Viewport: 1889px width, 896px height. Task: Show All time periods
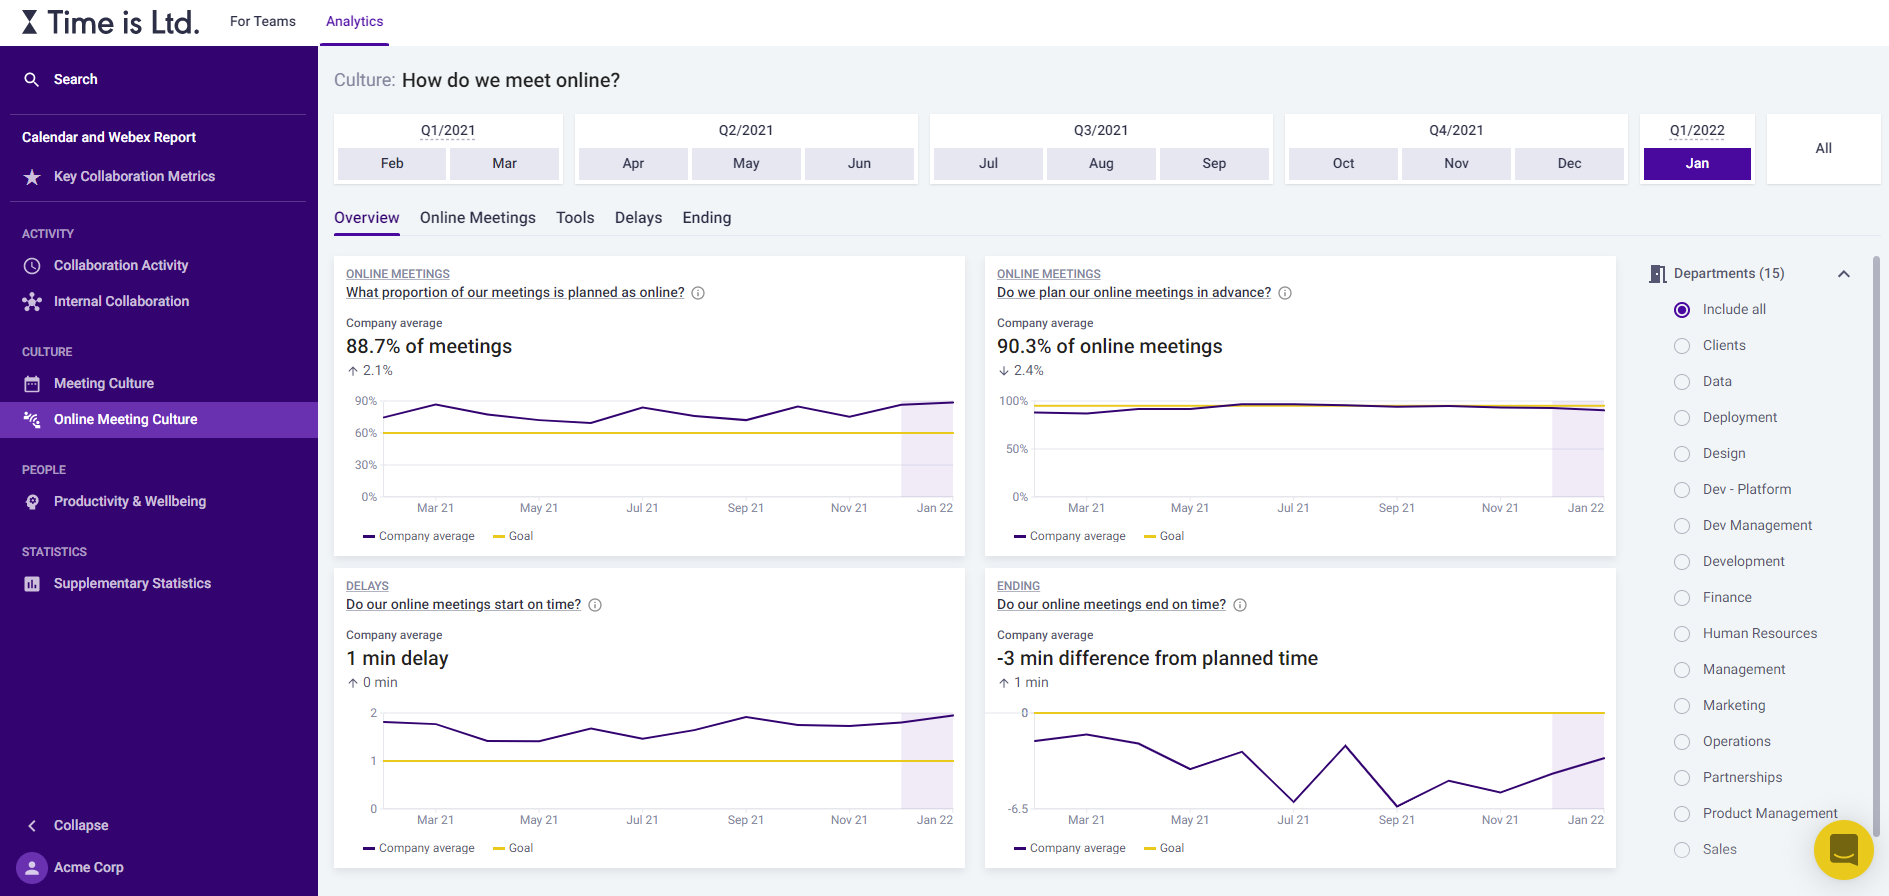(1824, 148)
